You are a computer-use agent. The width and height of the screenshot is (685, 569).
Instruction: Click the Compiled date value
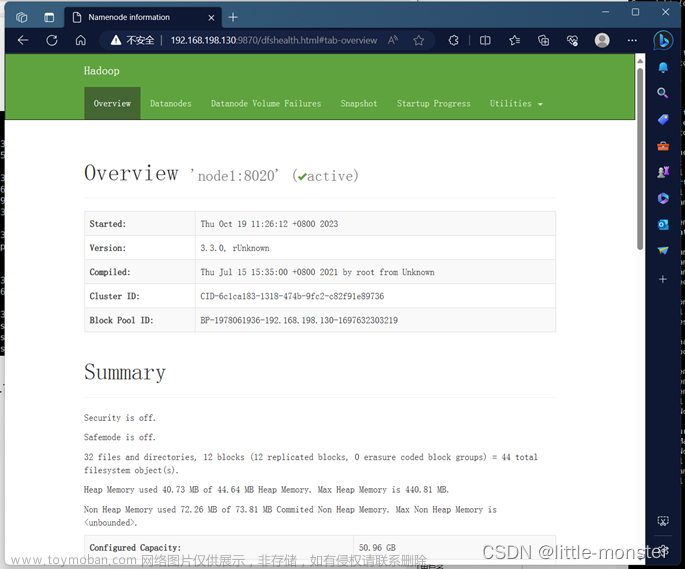click(317, 272)
